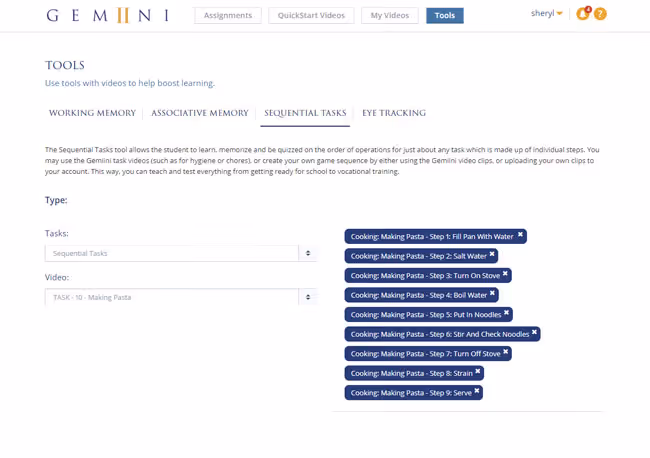Image resolution: width=650 pixels, height=458 pixels.
Task: Remove Step 9: Serve tag
Action: coord(477,391)
